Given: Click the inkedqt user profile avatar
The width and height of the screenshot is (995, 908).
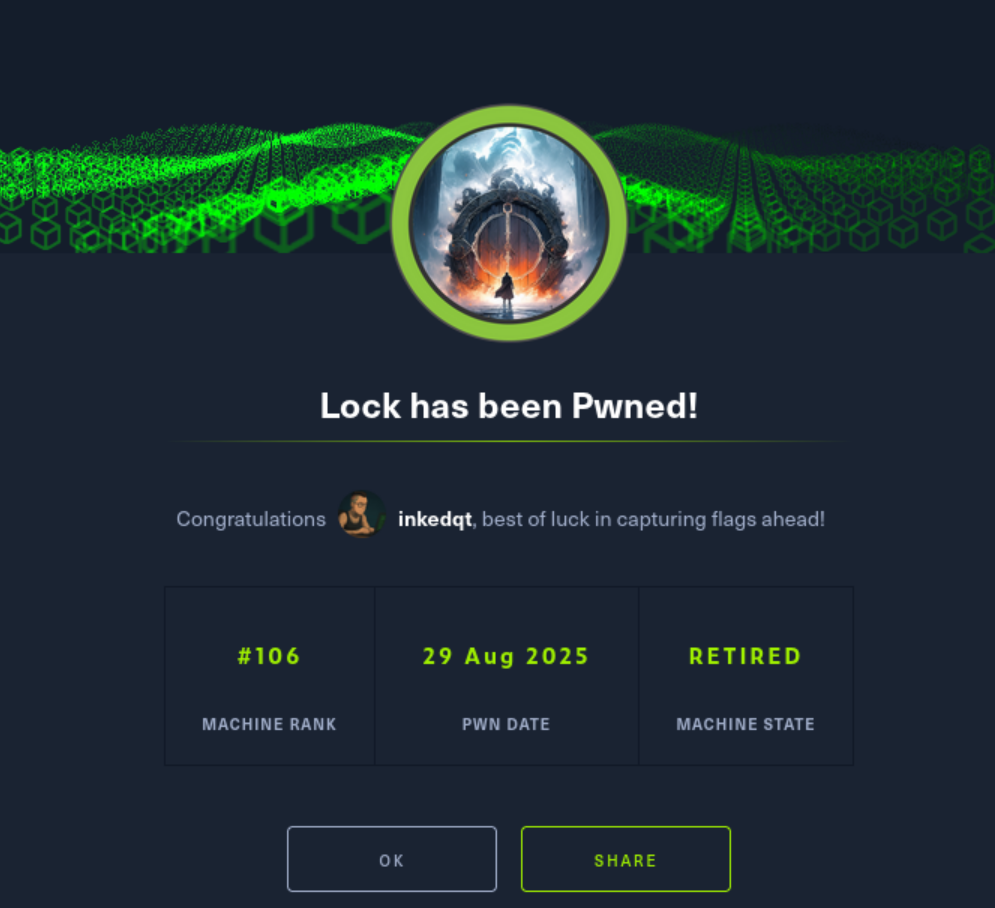Looking at the screenshot, I should (x=361, y=515).
